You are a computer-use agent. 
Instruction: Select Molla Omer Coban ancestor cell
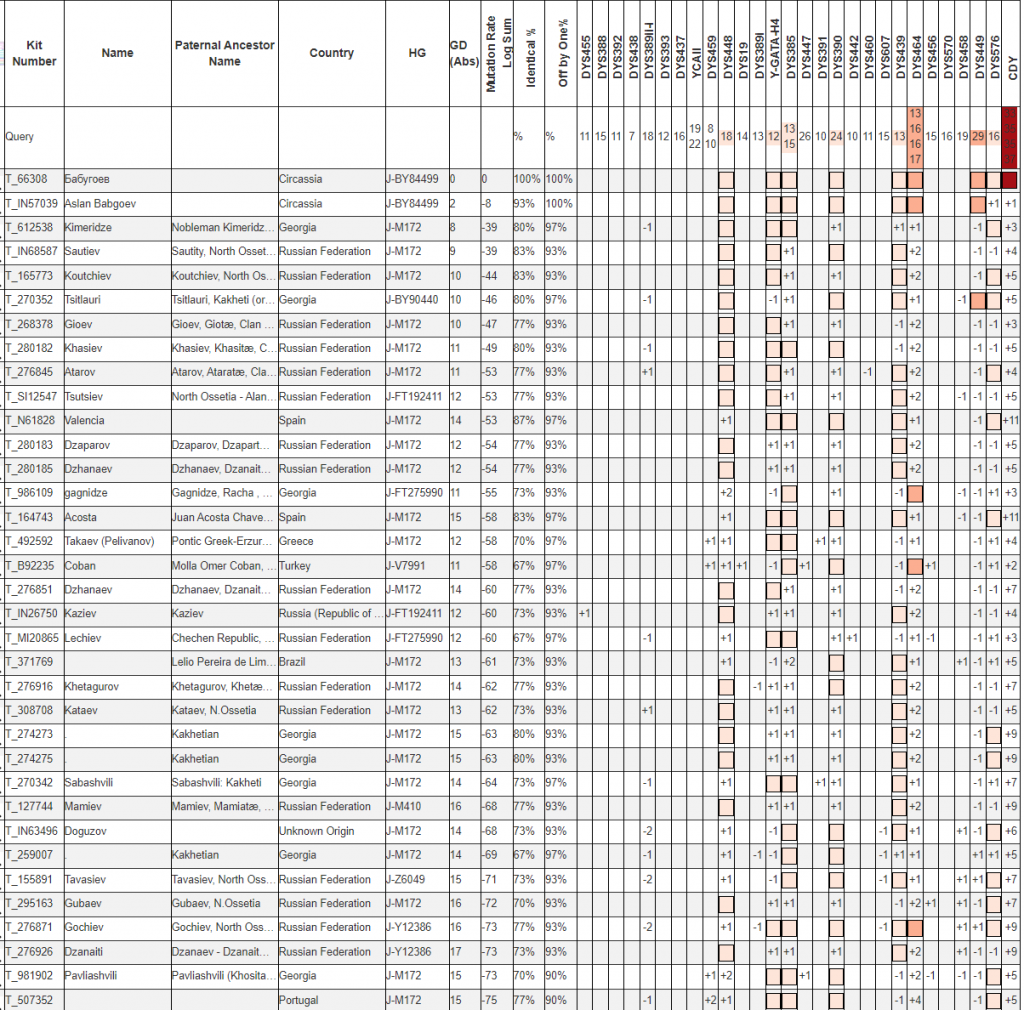tap(222, 566)
